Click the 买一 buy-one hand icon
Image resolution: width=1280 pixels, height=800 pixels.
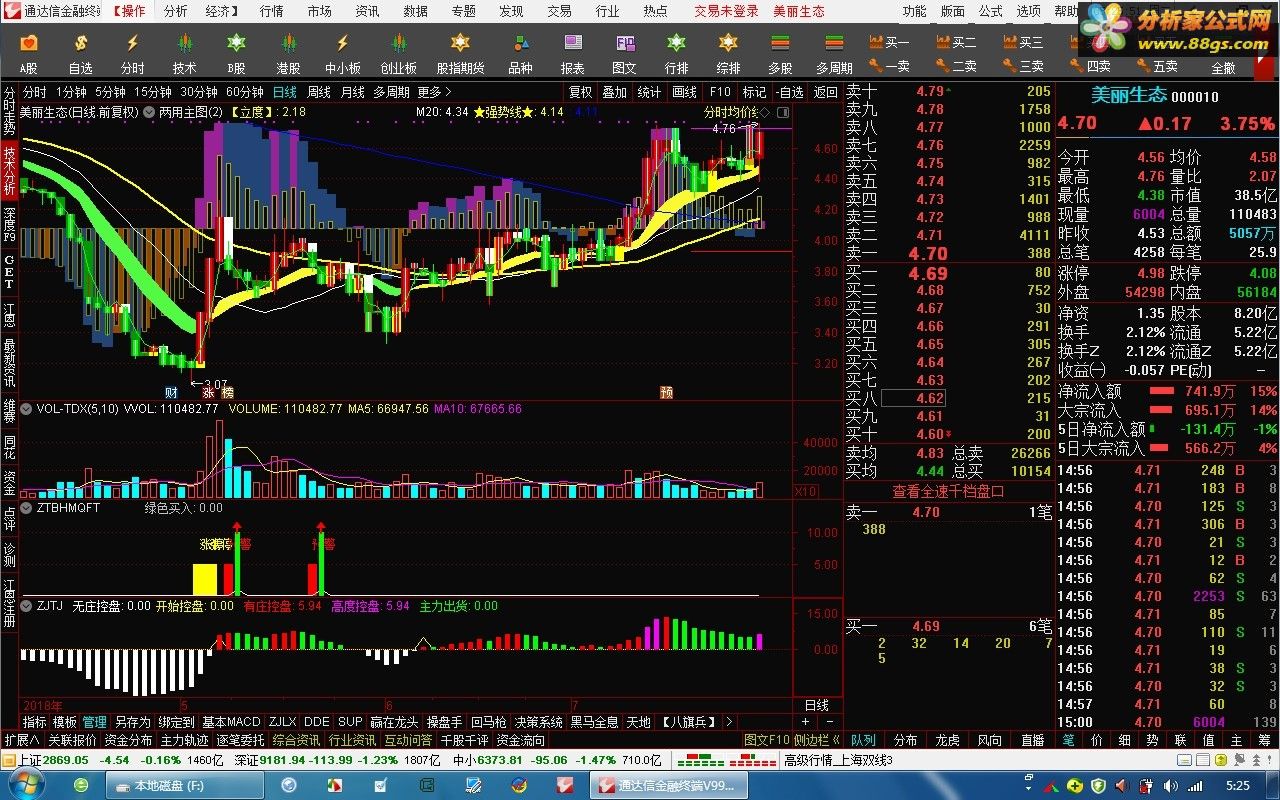pyautogui.click(x=890, y=42)
